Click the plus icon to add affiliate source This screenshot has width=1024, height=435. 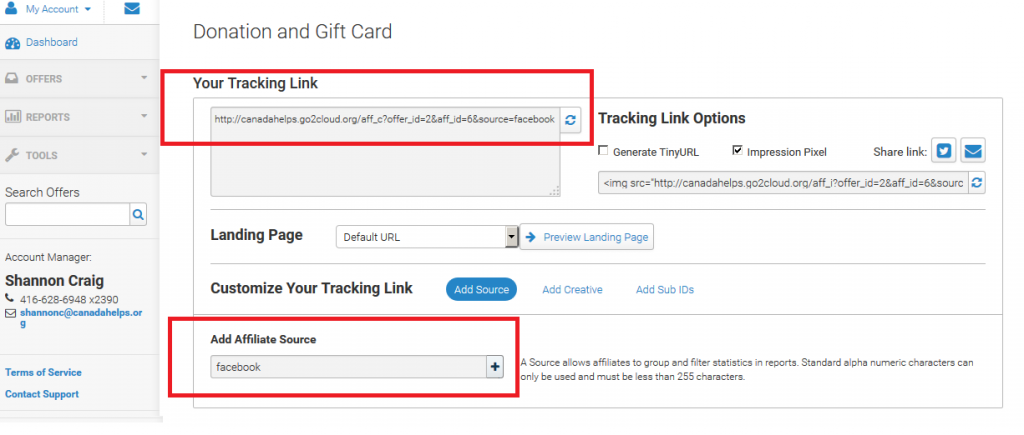[x=494, y=367]
